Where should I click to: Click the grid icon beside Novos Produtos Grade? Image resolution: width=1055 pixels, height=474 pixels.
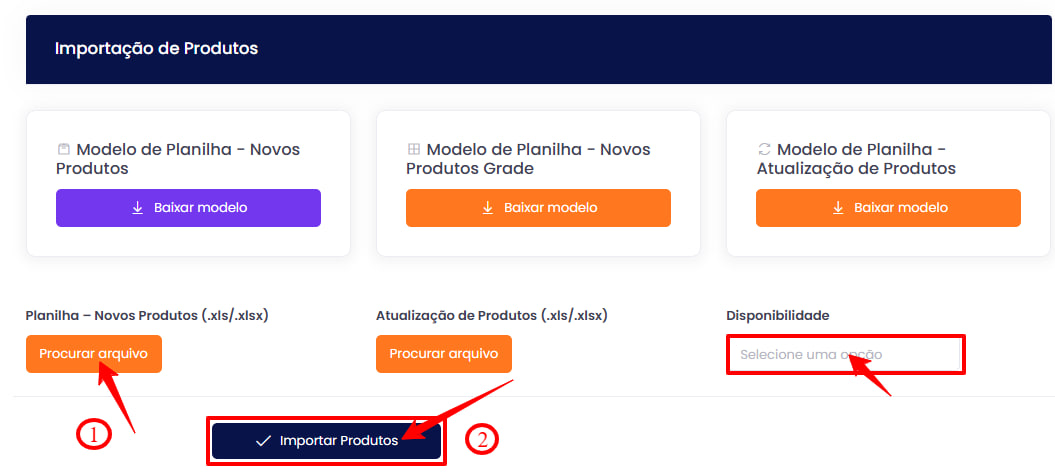coord(414,149)
